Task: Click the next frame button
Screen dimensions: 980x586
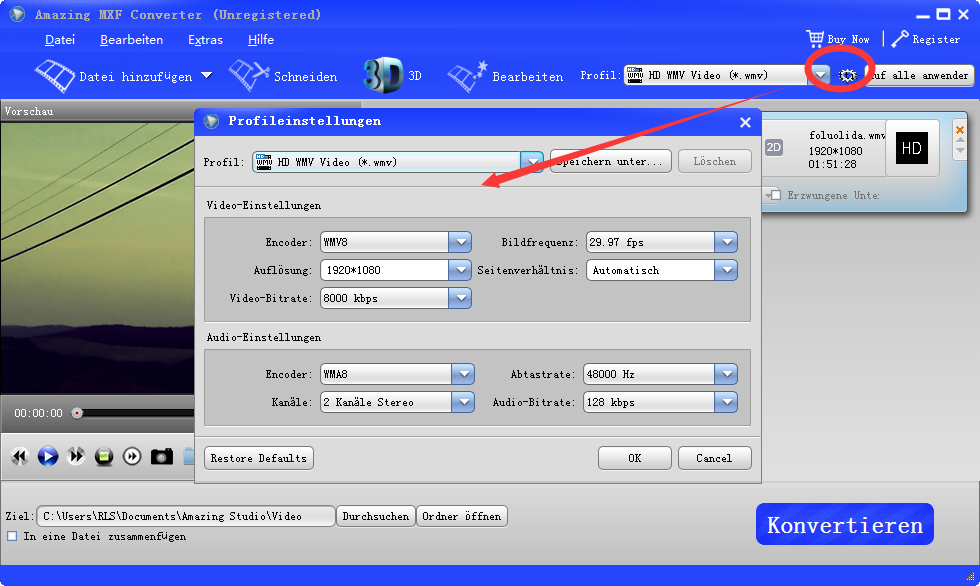Action: click(132, 456)
